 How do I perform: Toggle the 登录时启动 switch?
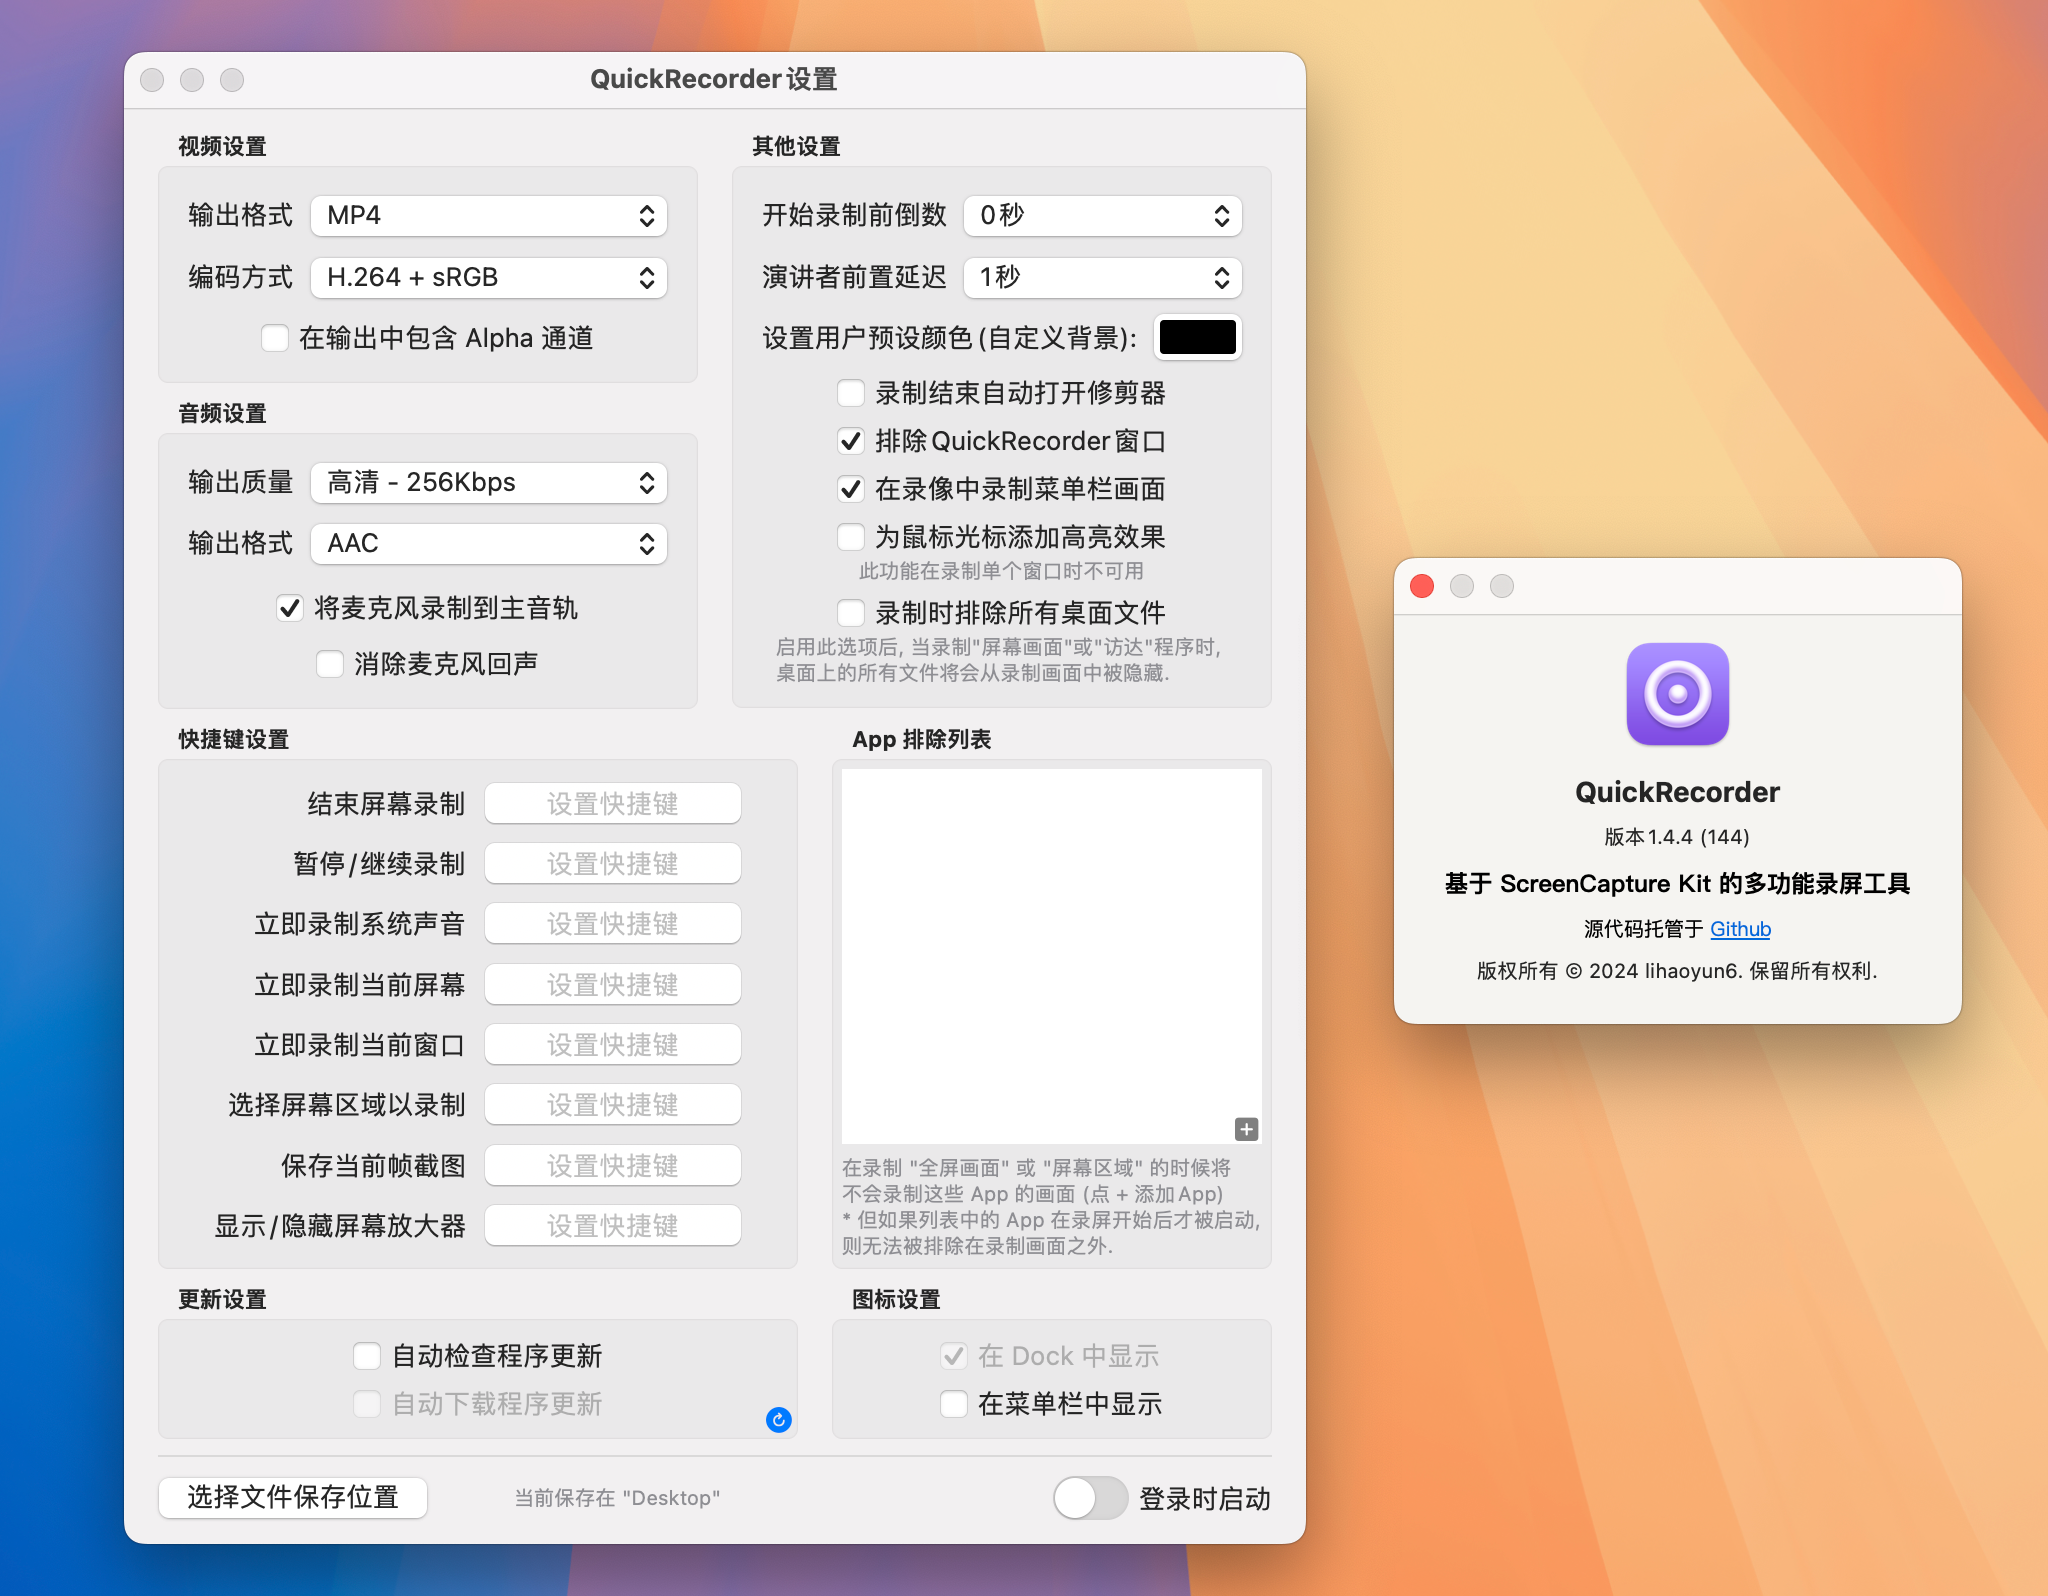point(1090,1498)
